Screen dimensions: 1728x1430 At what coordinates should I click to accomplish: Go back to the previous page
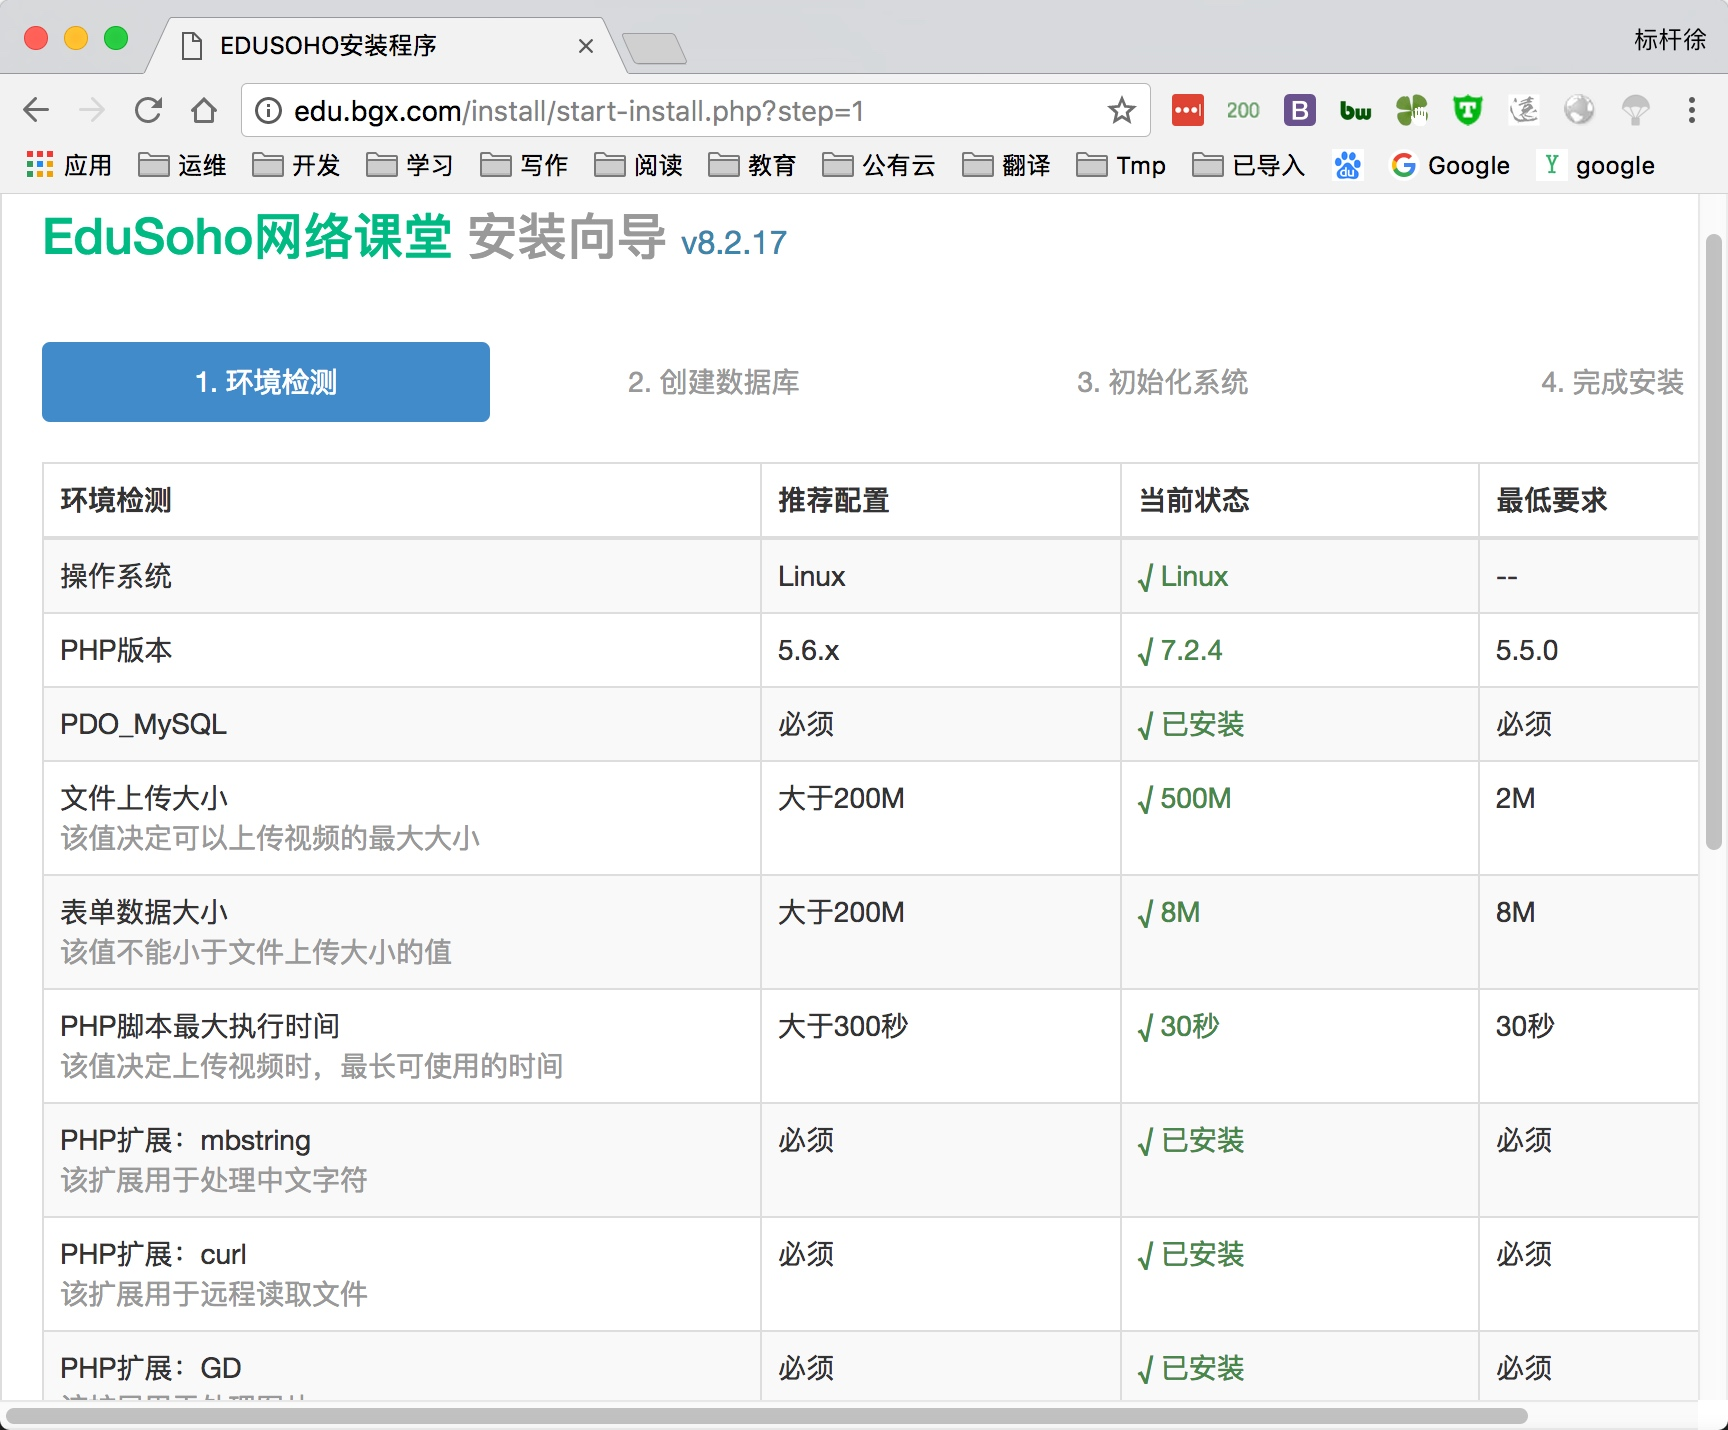36,110
